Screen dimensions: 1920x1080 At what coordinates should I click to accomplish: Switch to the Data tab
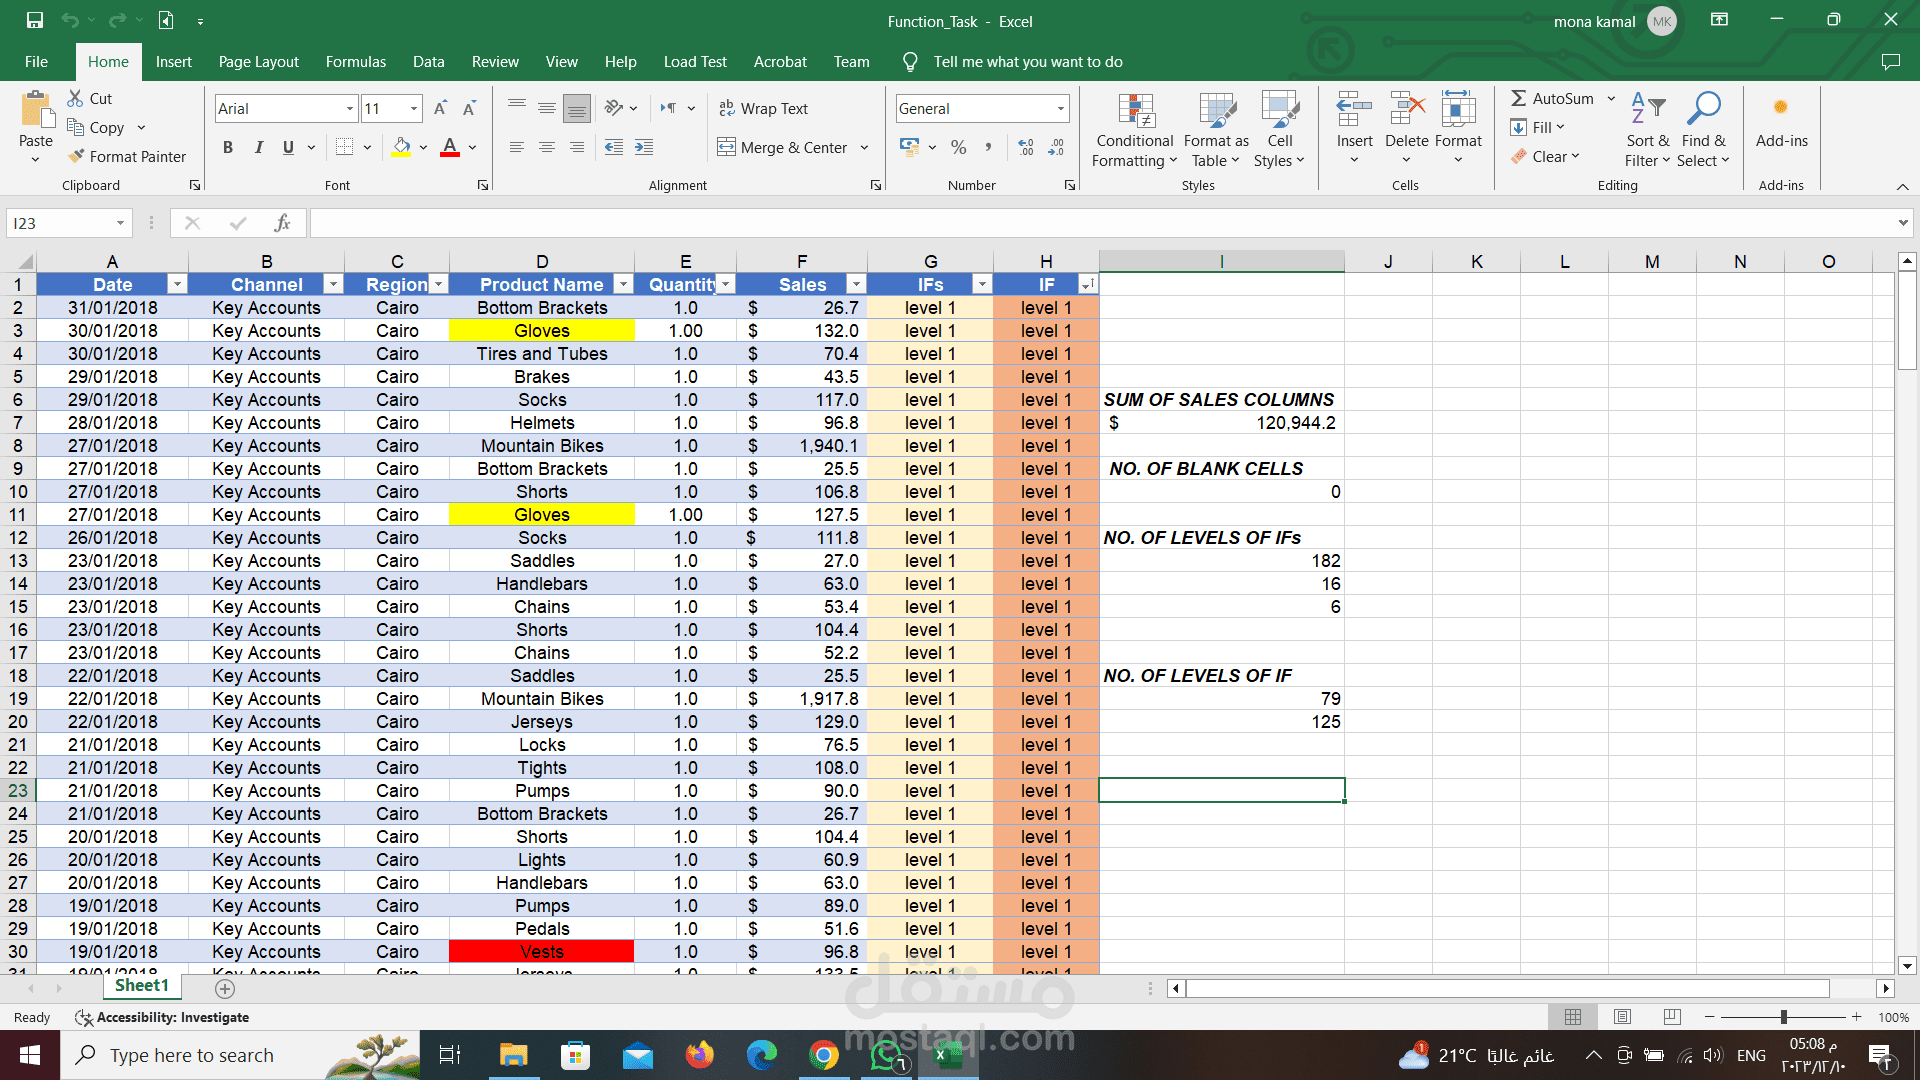pyautogui.click(x=428, y=62)
